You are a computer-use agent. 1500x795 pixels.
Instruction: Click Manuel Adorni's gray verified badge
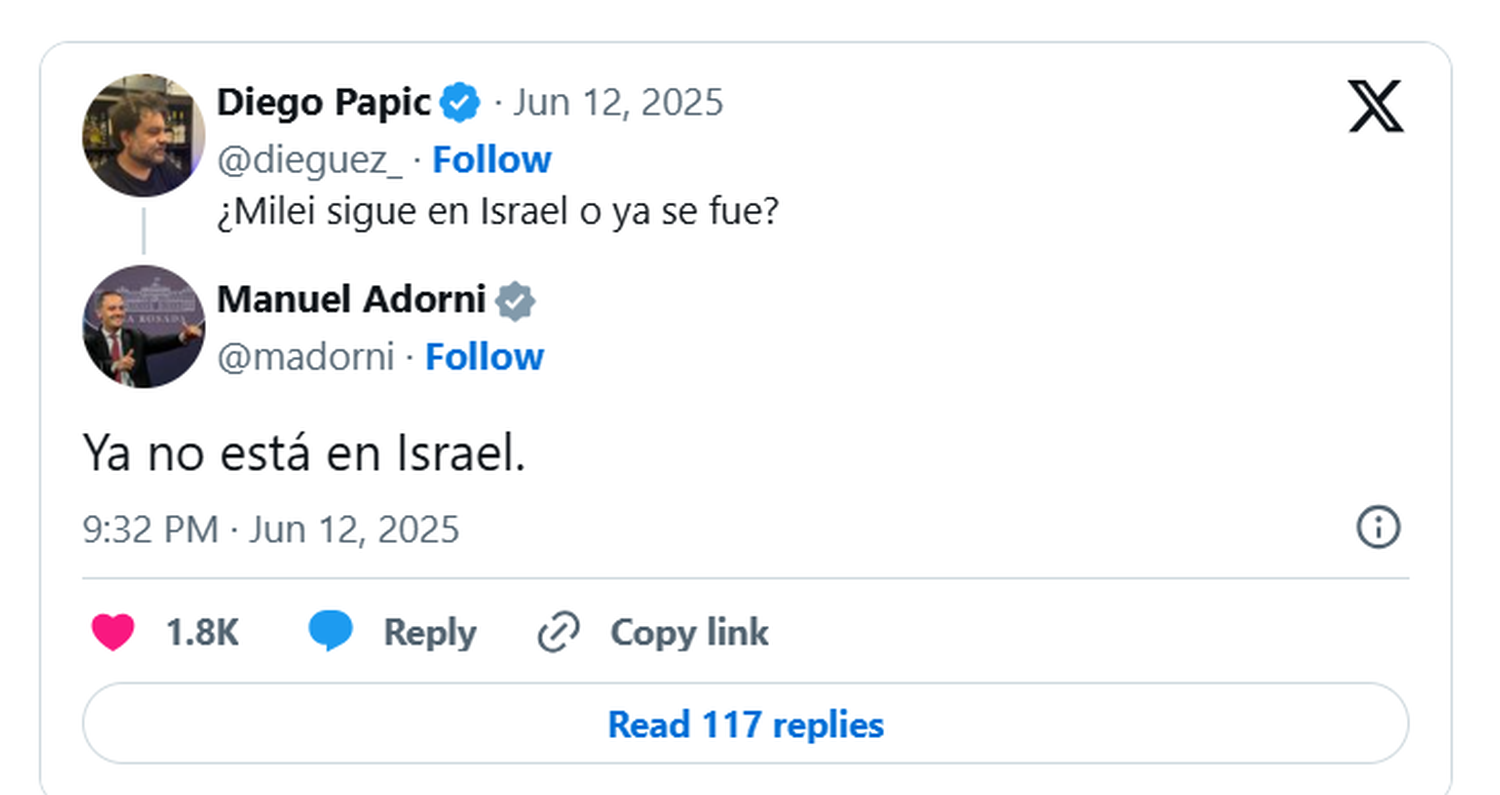click(x=515, y=301)
